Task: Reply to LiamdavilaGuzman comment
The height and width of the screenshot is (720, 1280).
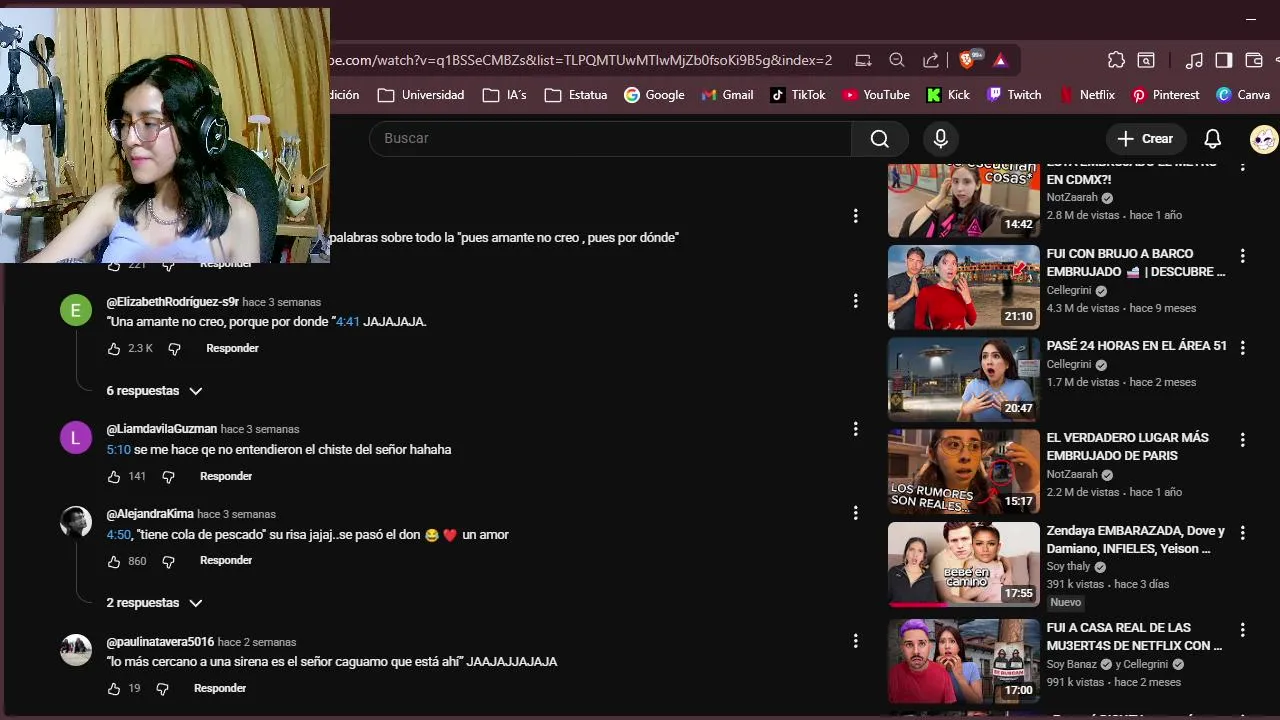Action: click(x=226, y=476)
